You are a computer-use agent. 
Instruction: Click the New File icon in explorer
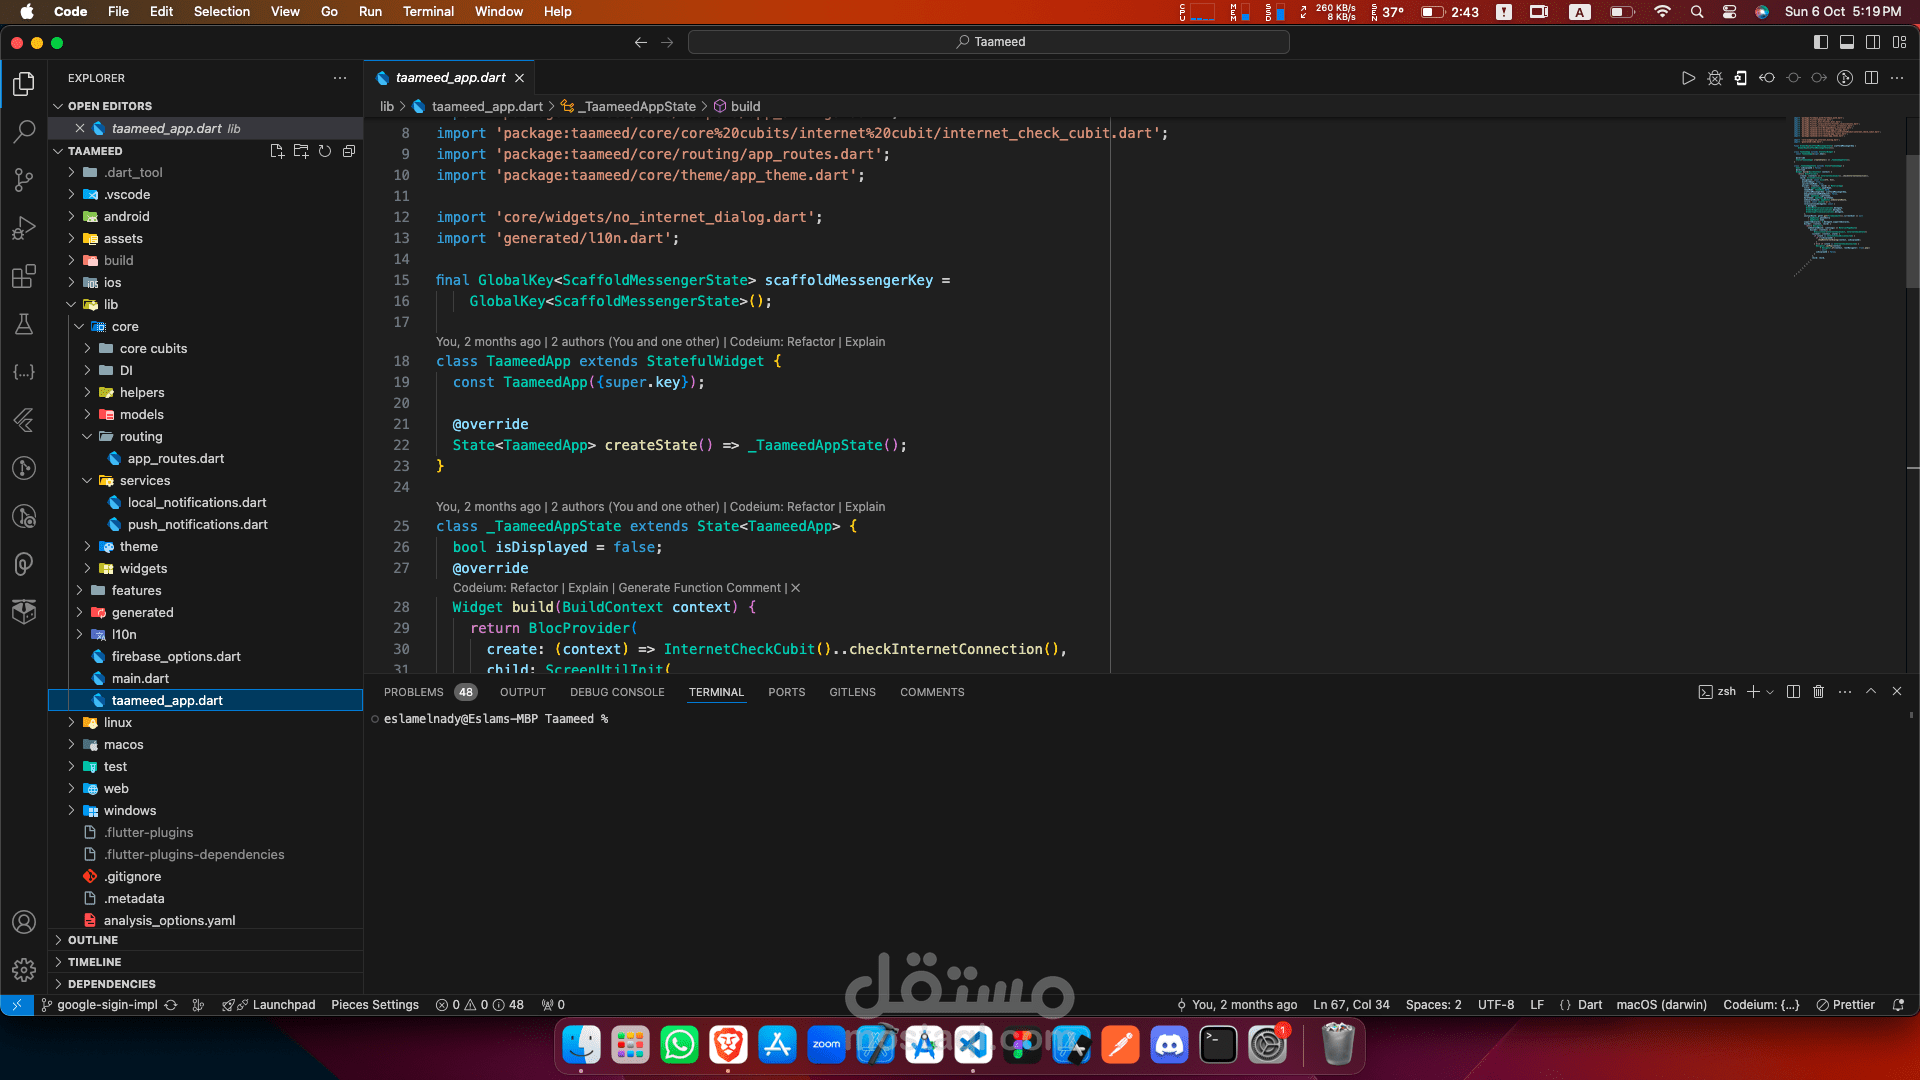[277, 151]
